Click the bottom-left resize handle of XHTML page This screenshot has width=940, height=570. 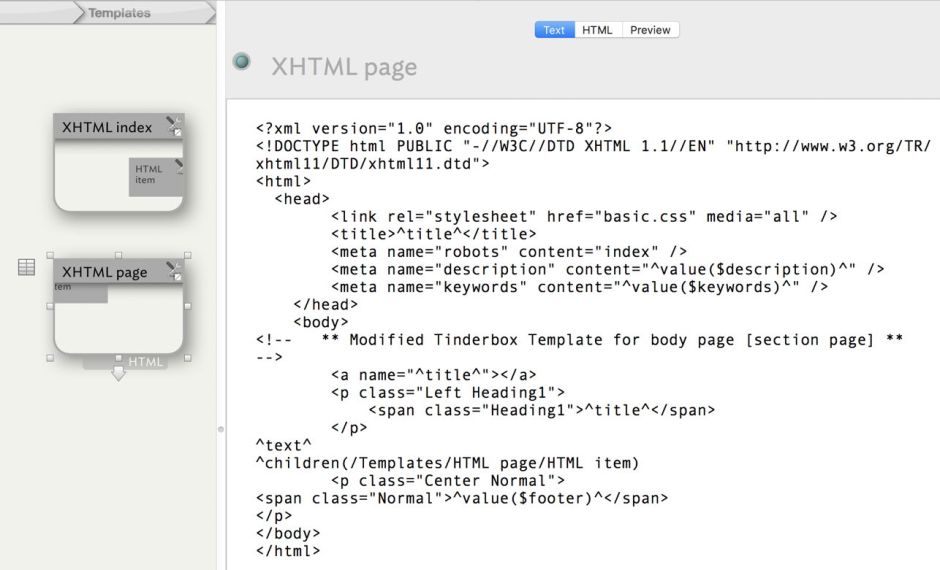(50, 357)
